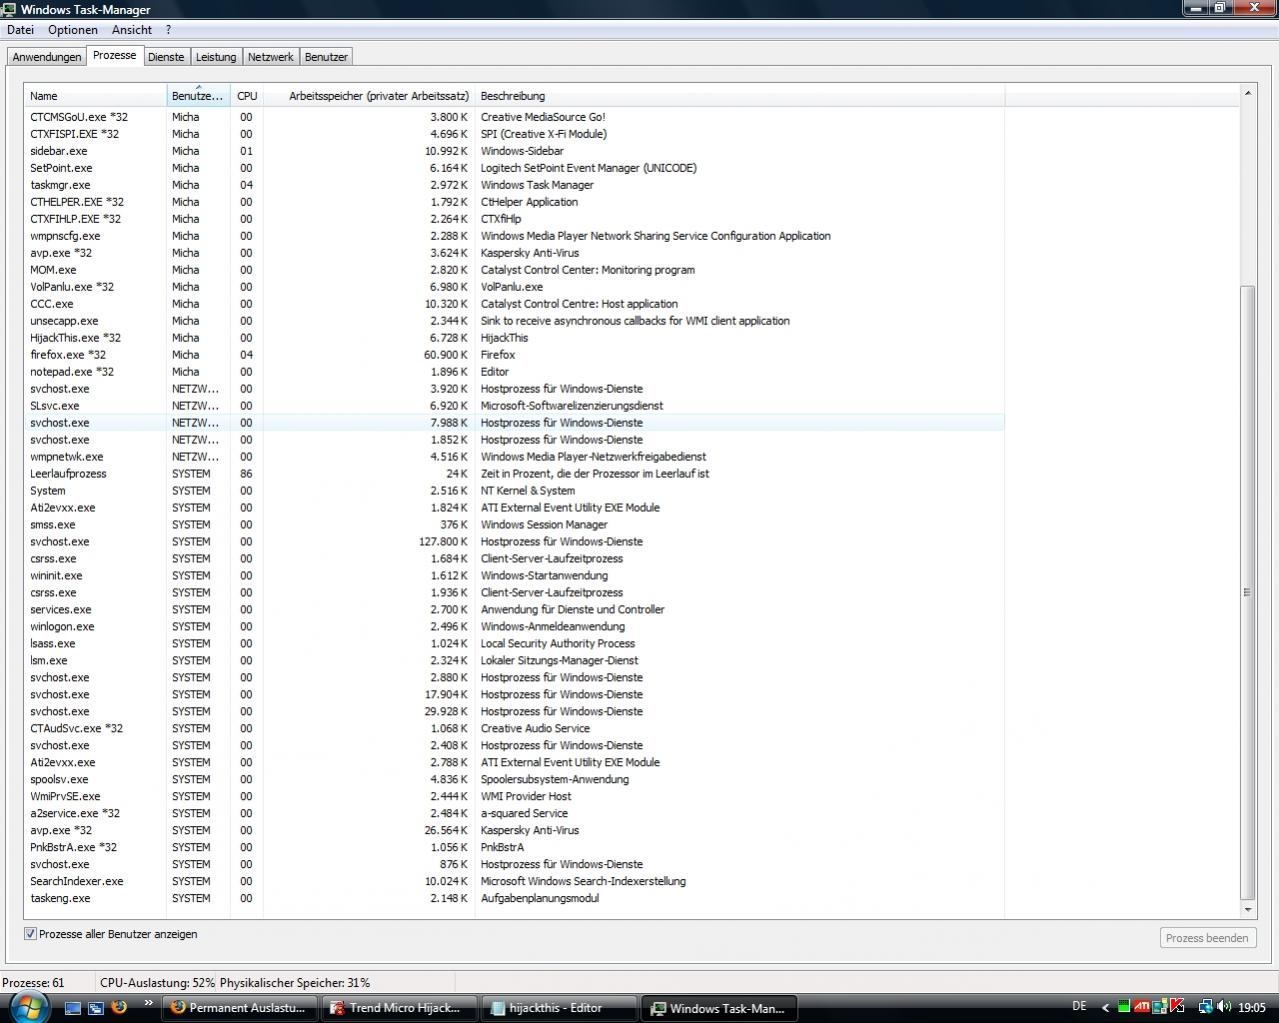Switch to the Dienste tab
The width and height of the screenshot is (1279, 1023).
(x=166, y=57)
